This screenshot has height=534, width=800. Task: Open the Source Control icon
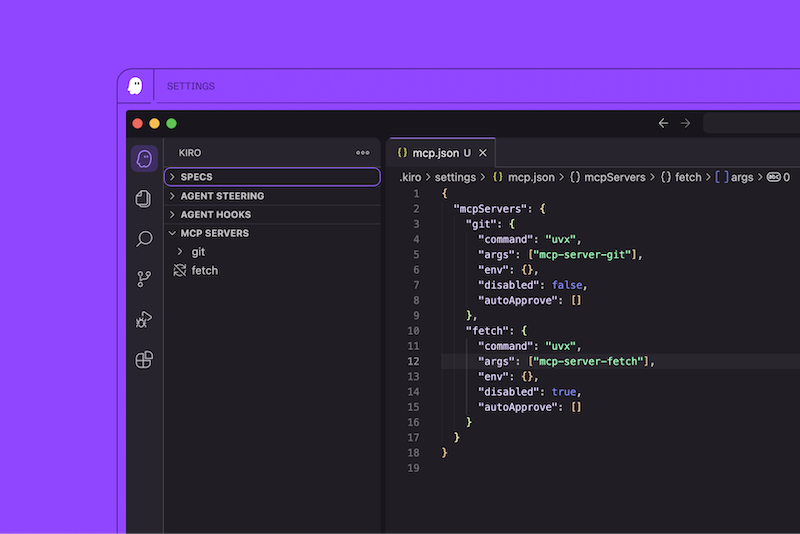coord(144,279)
